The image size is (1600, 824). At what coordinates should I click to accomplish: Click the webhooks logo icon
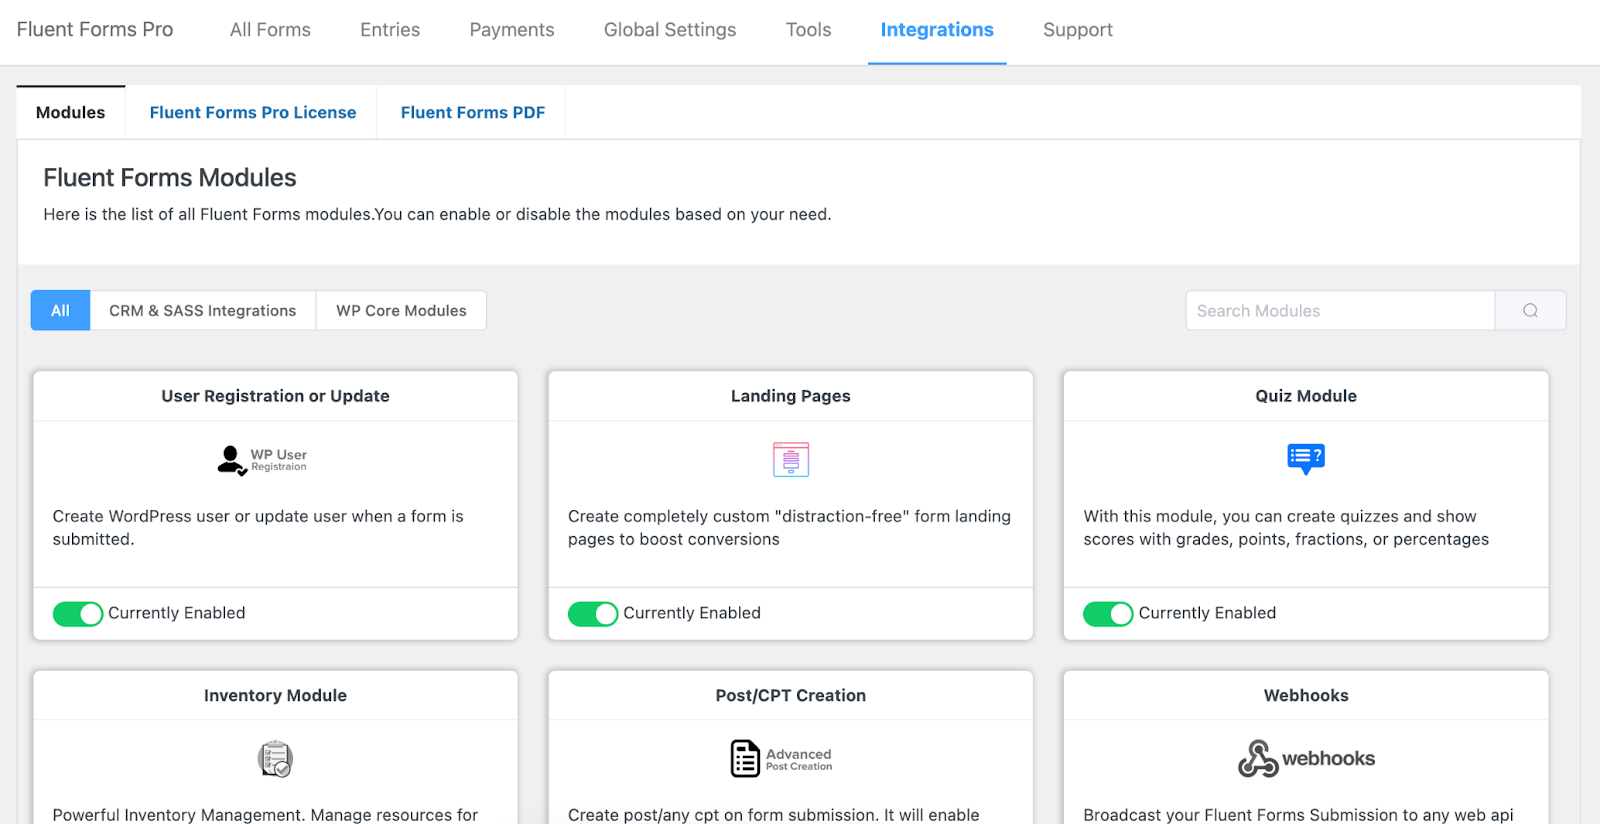coord(1306,759)
